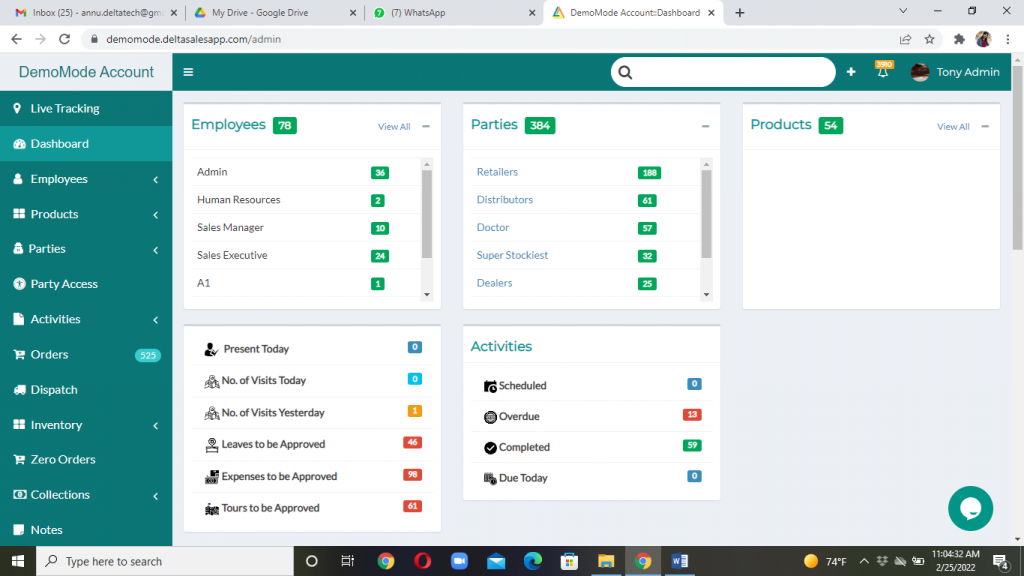Click the Human Resources row
This screenshot has width=1024, height=576.
pyautogui.click(x=307, y=200)
